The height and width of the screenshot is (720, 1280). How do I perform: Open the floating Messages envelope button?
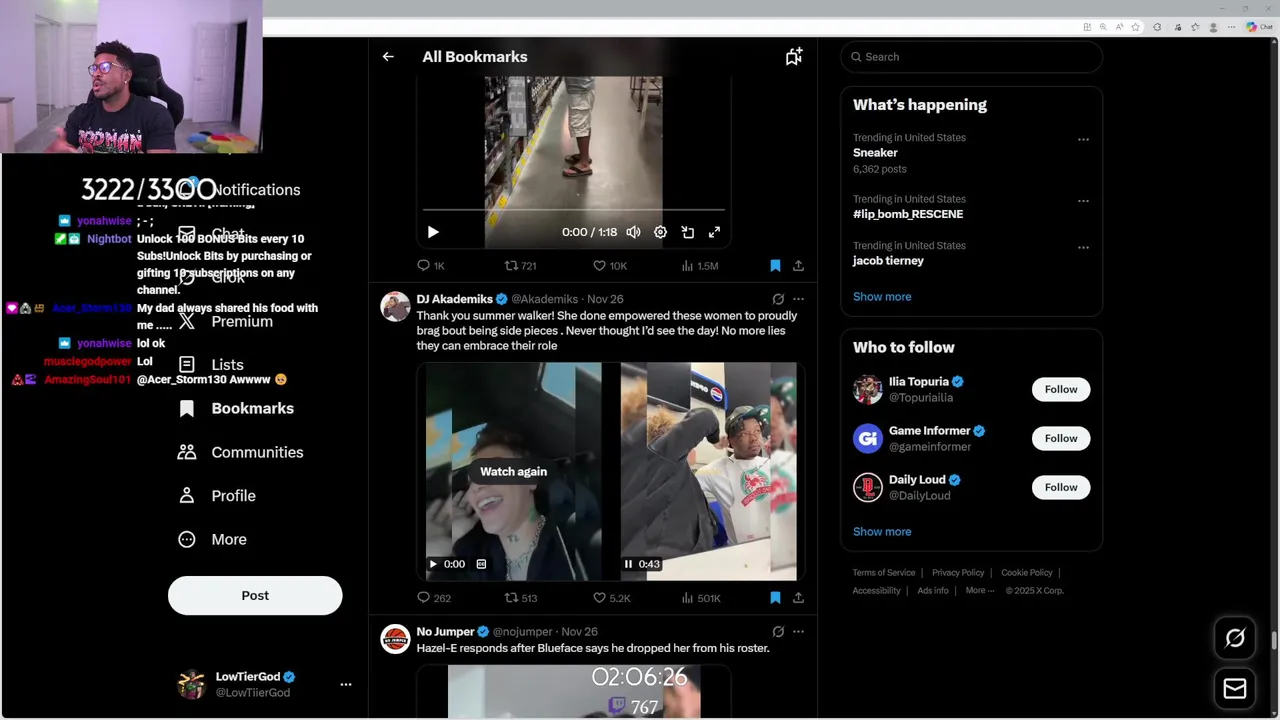(x=1235, y=688)
